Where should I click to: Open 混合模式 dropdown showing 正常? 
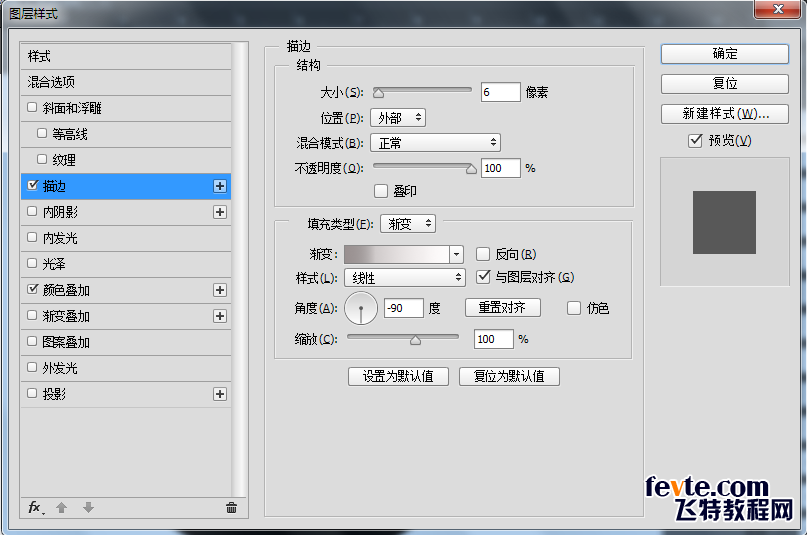[435, 142]
